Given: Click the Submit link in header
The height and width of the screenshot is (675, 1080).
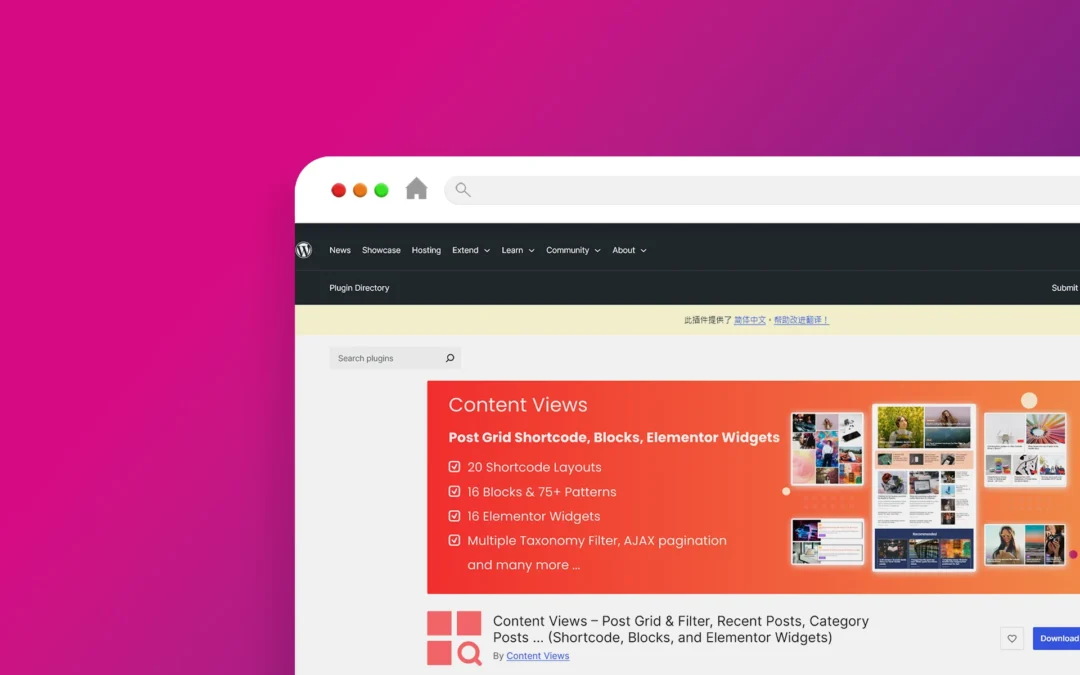Looking at the screenshot, I should (x=1065, y=288).
